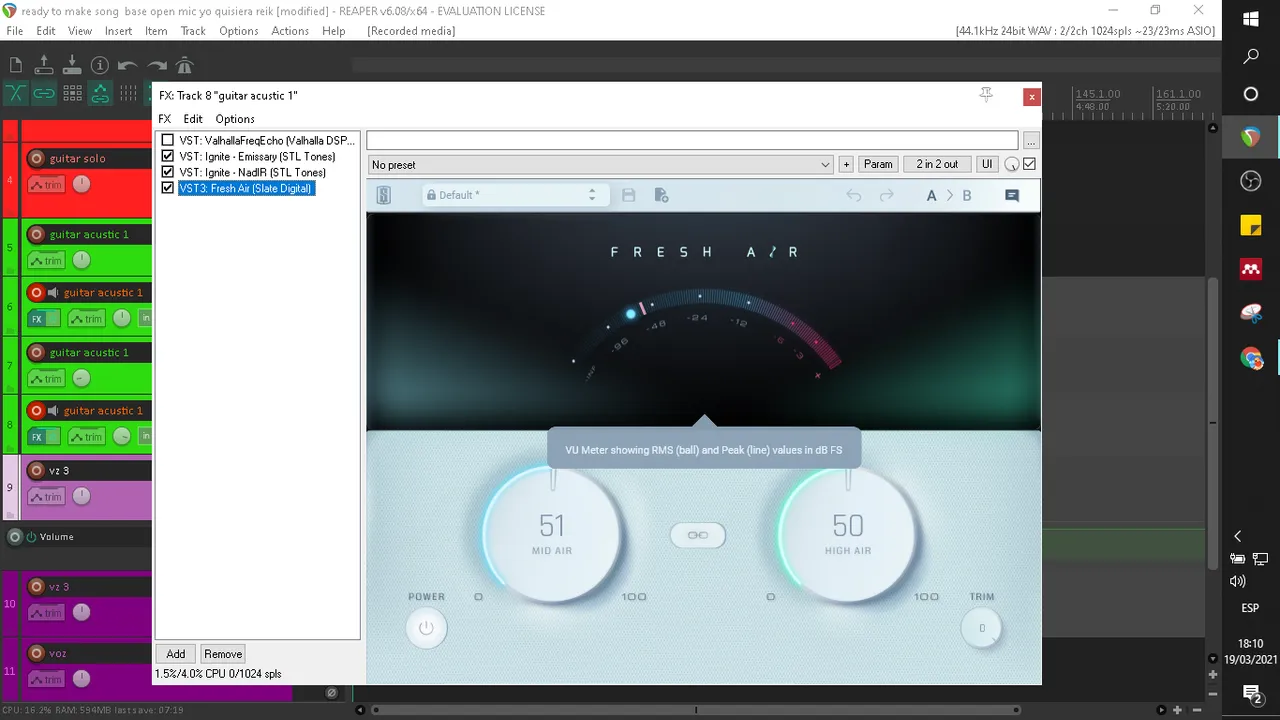Disable the Ignite NadIR plugin checkbox
1280x720 pixels.
coord(168,172)
